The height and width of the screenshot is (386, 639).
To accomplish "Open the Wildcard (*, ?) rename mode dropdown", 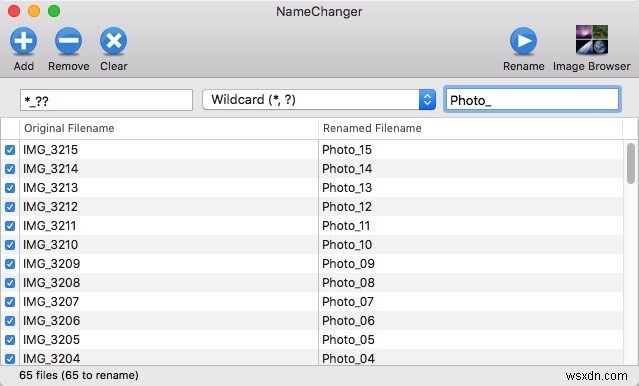I will coord(319,99).
